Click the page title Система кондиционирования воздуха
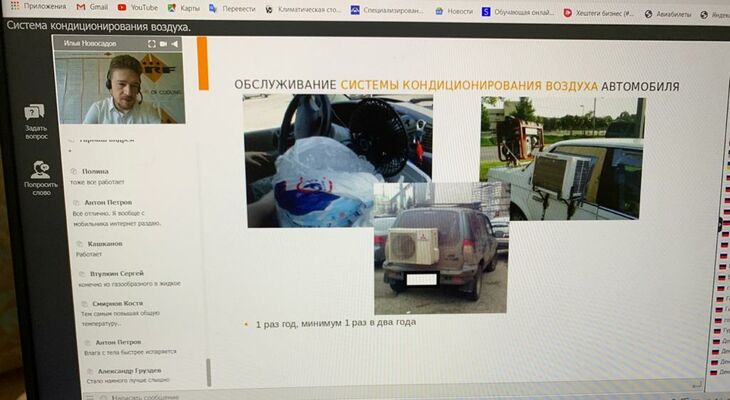Viewport: 730px width, 400px height. point(98,27)
